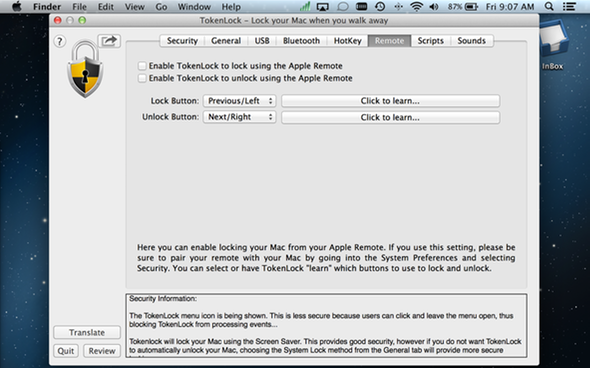
Task: Close the TokenLock window
Action: pos(58,20)
